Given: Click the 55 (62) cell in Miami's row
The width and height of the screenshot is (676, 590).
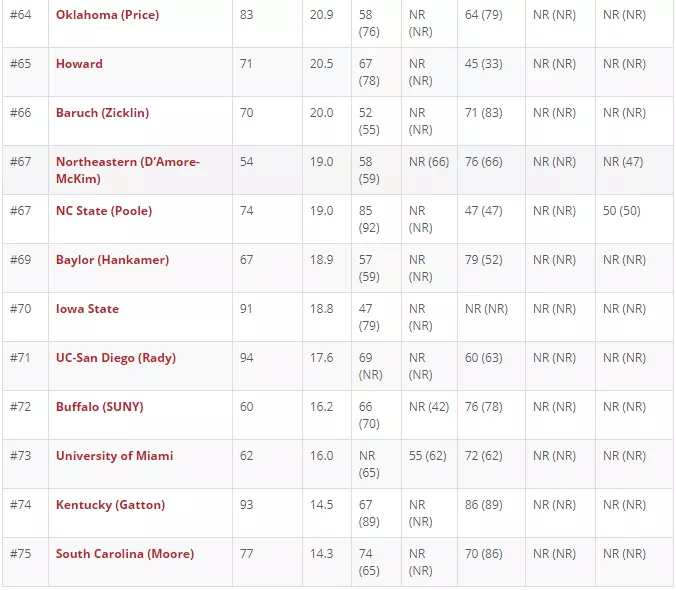Looking at the screenshot, I should [428, 456].
